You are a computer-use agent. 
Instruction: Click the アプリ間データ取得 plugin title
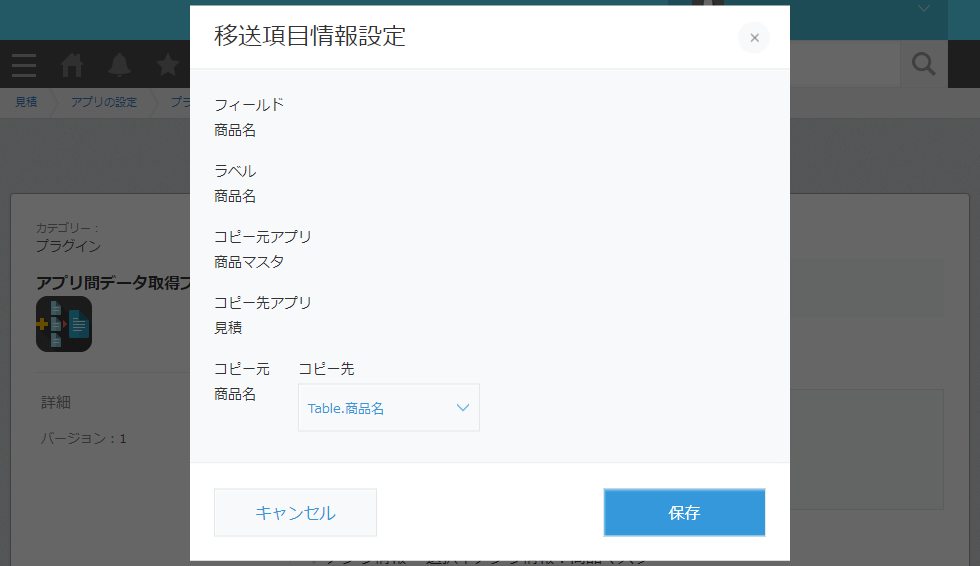click(113, 283)
